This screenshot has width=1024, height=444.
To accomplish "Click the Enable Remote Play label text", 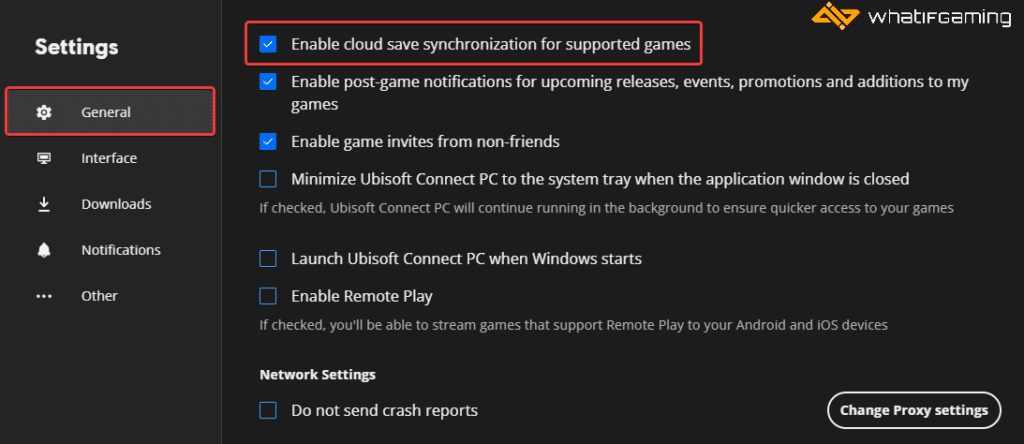I will tap(362, 296).
